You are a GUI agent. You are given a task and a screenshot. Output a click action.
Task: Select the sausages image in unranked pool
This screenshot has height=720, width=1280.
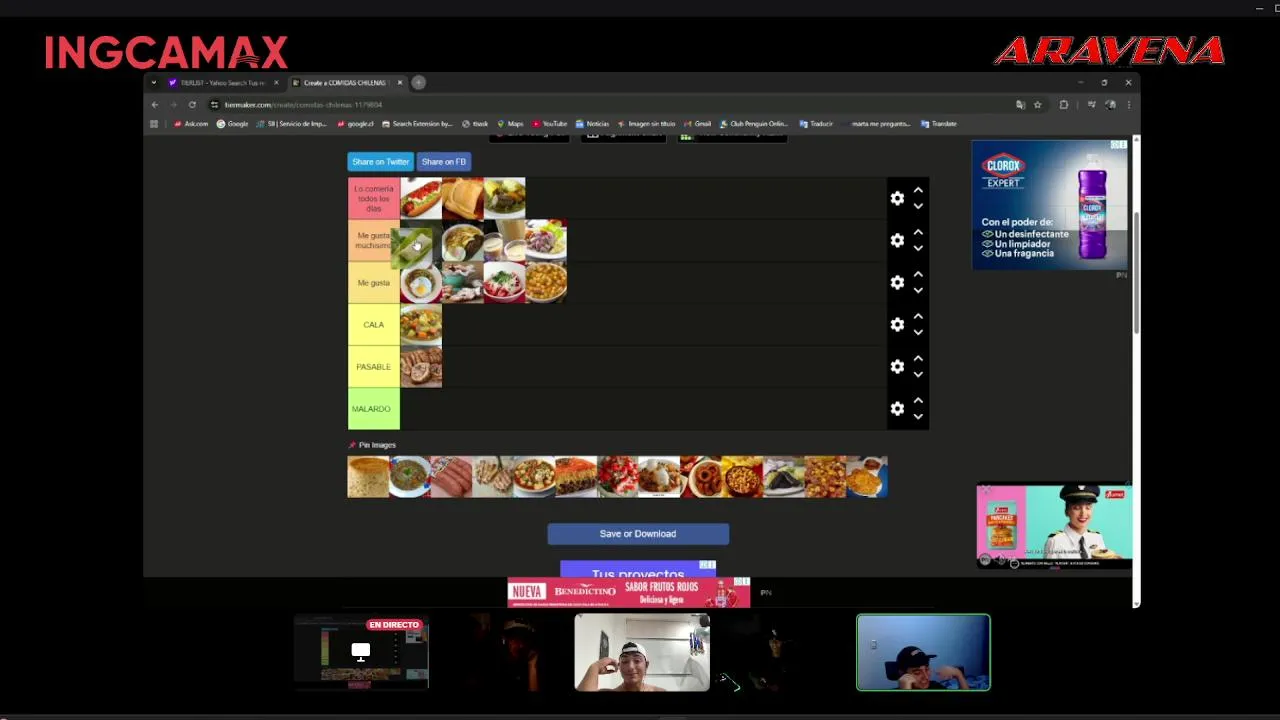(x=451, y=477)
